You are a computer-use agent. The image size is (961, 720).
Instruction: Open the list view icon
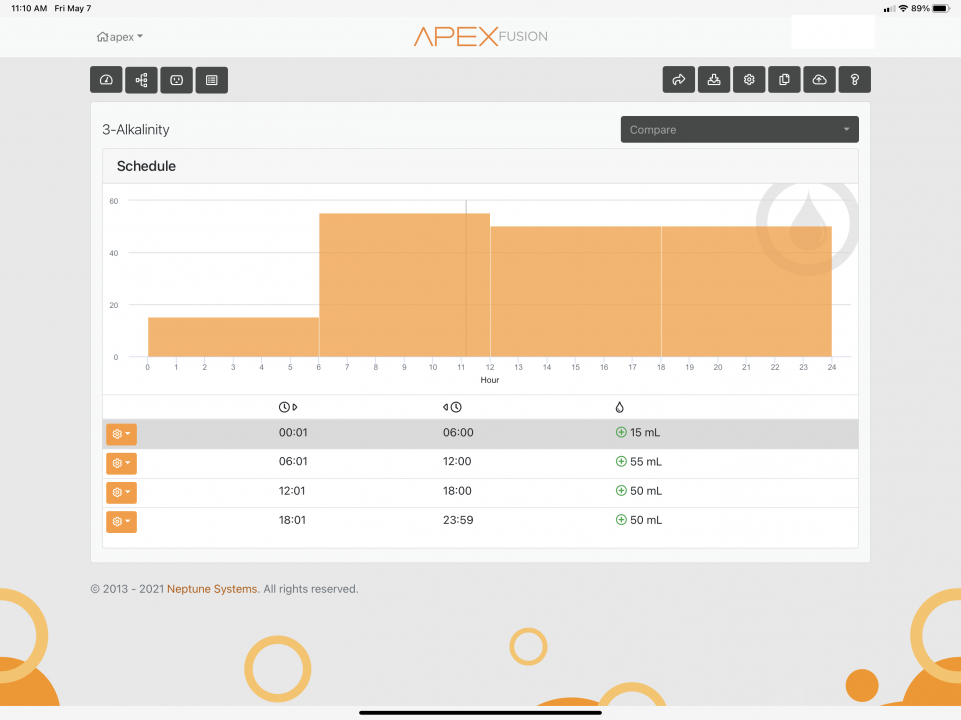click(211, 80)
